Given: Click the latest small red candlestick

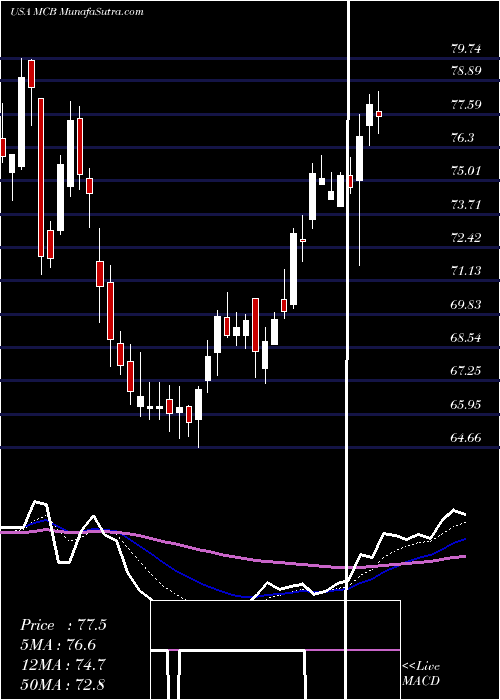Looking at the screenshot, I should [379, 113].
